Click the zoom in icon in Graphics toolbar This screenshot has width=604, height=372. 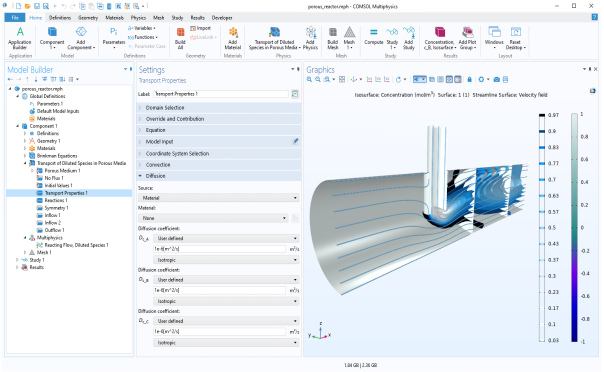309,79
